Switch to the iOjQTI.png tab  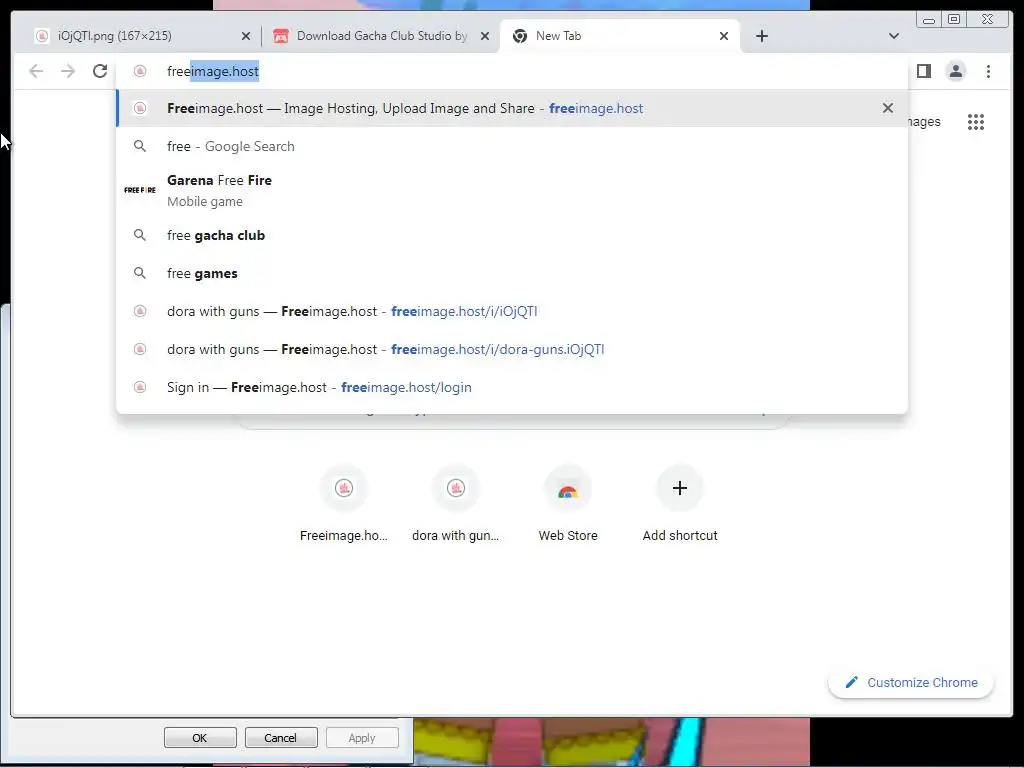[x=142, y=36]
